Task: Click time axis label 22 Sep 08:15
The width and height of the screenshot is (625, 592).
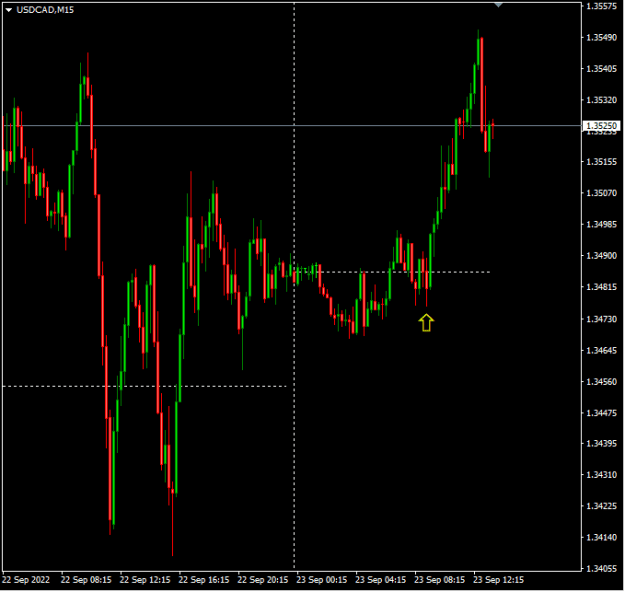Action: pos(86,580)
